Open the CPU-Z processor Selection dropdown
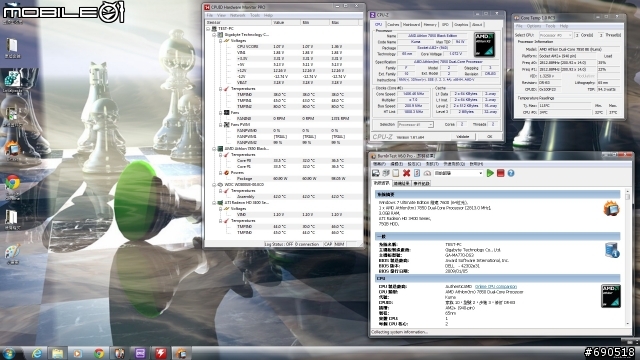The height and width of the screenshot is (360, 640). point(415,124)
